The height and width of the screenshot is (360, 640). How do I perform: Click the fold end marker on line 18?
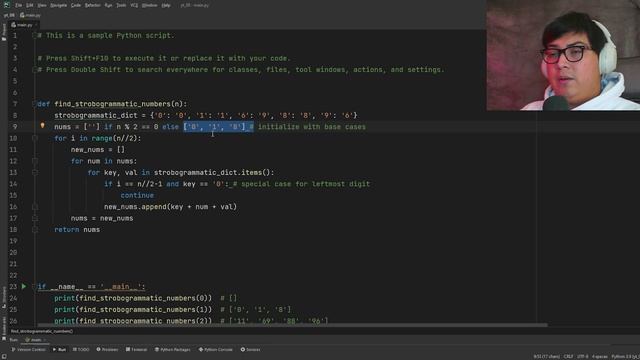35,230
